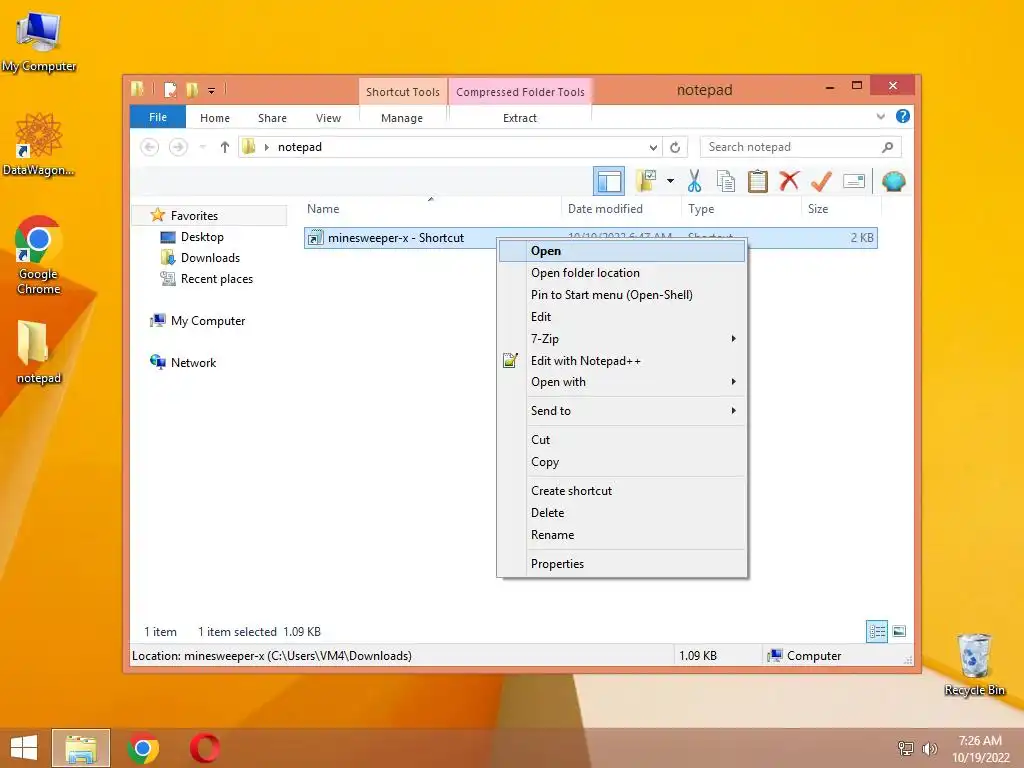Image resolution: width=1024 pixels, height=768 pixels.
Task: Sort by Size column header
Action: click(841, 209)
